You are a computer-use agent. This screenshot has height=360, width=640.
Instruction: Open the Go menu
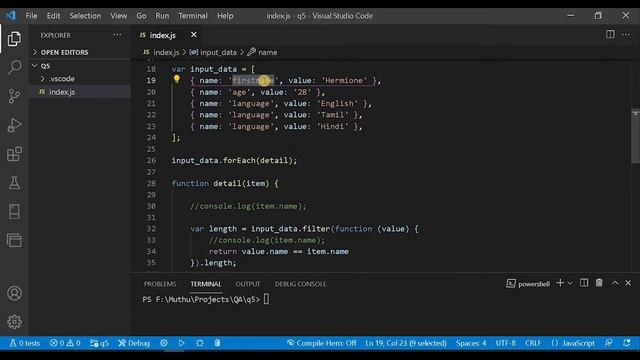[141, 16]
